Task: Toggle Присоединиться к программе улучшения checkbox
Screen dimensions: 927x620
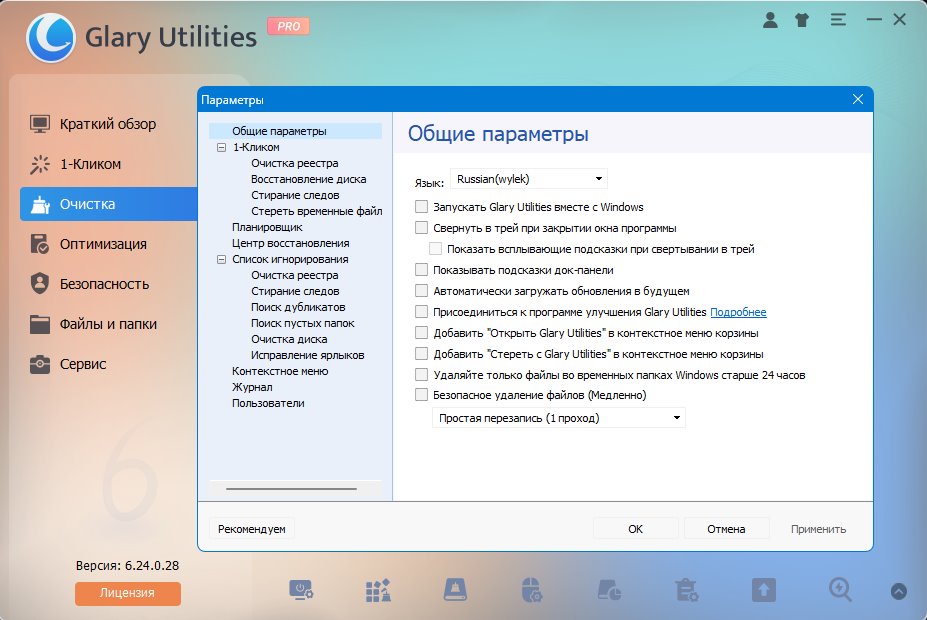Action: click(421, 312)
